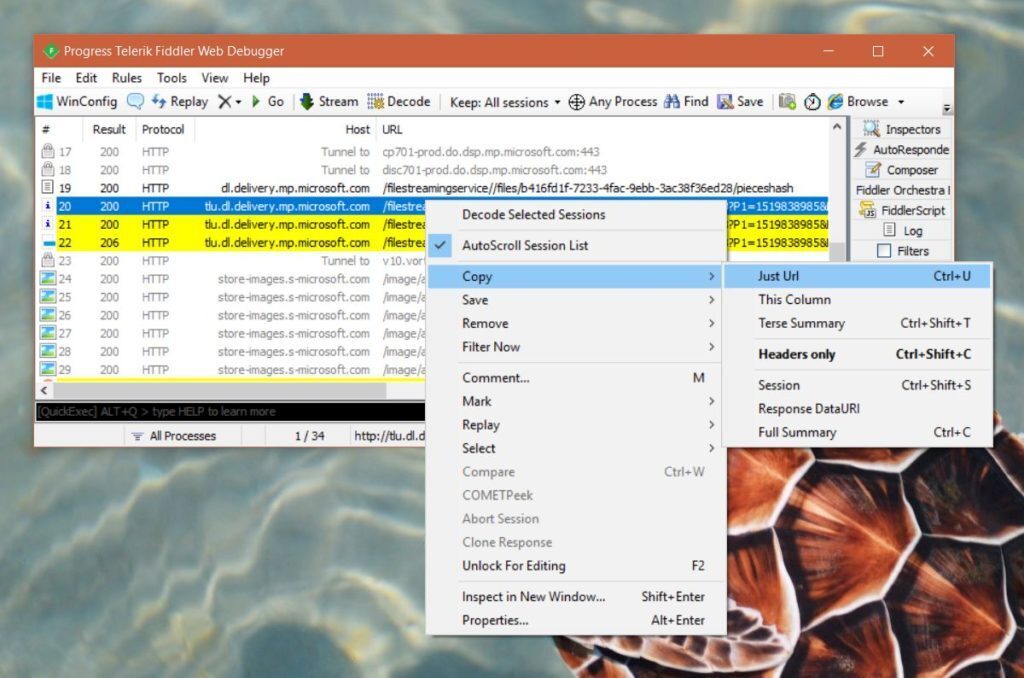The width and height of the screenshot is (1024, 678).
Task: Click the Stream toolbar icon
Action: (x=329, y=101)
